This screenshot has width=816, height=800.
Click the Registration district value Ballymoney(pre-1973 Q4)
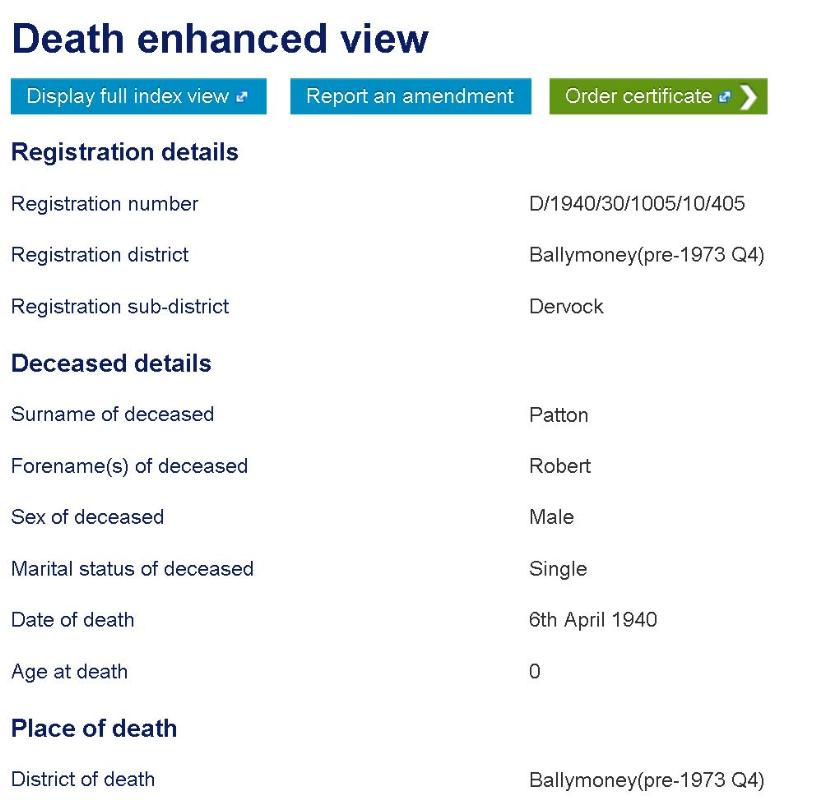coord(646,255)
